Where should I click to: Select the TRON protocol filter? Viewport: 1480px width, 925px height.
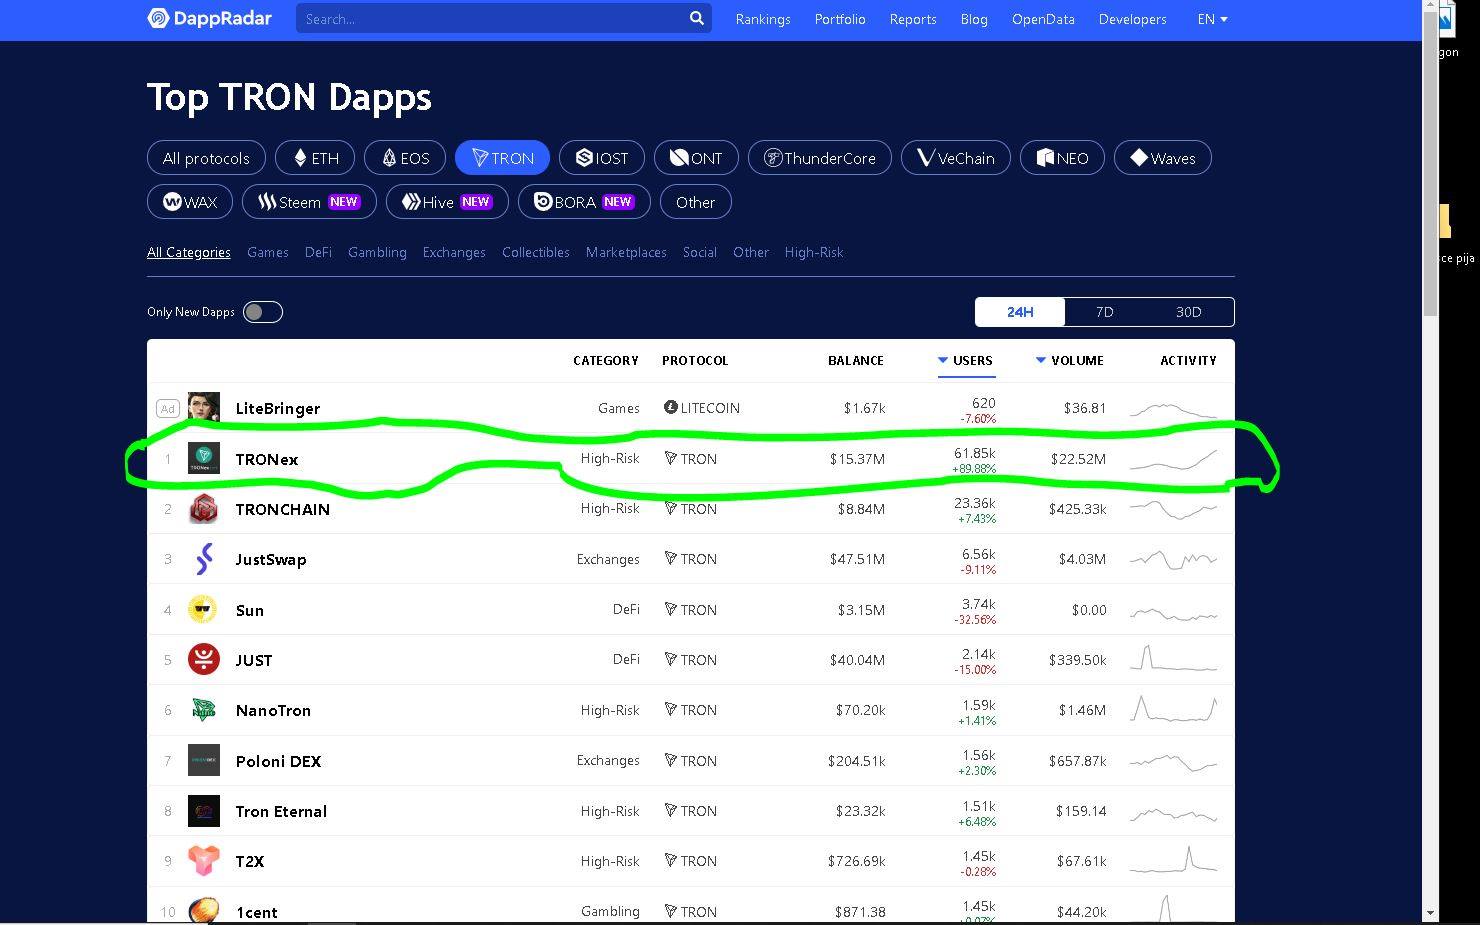tap(502, 158)
